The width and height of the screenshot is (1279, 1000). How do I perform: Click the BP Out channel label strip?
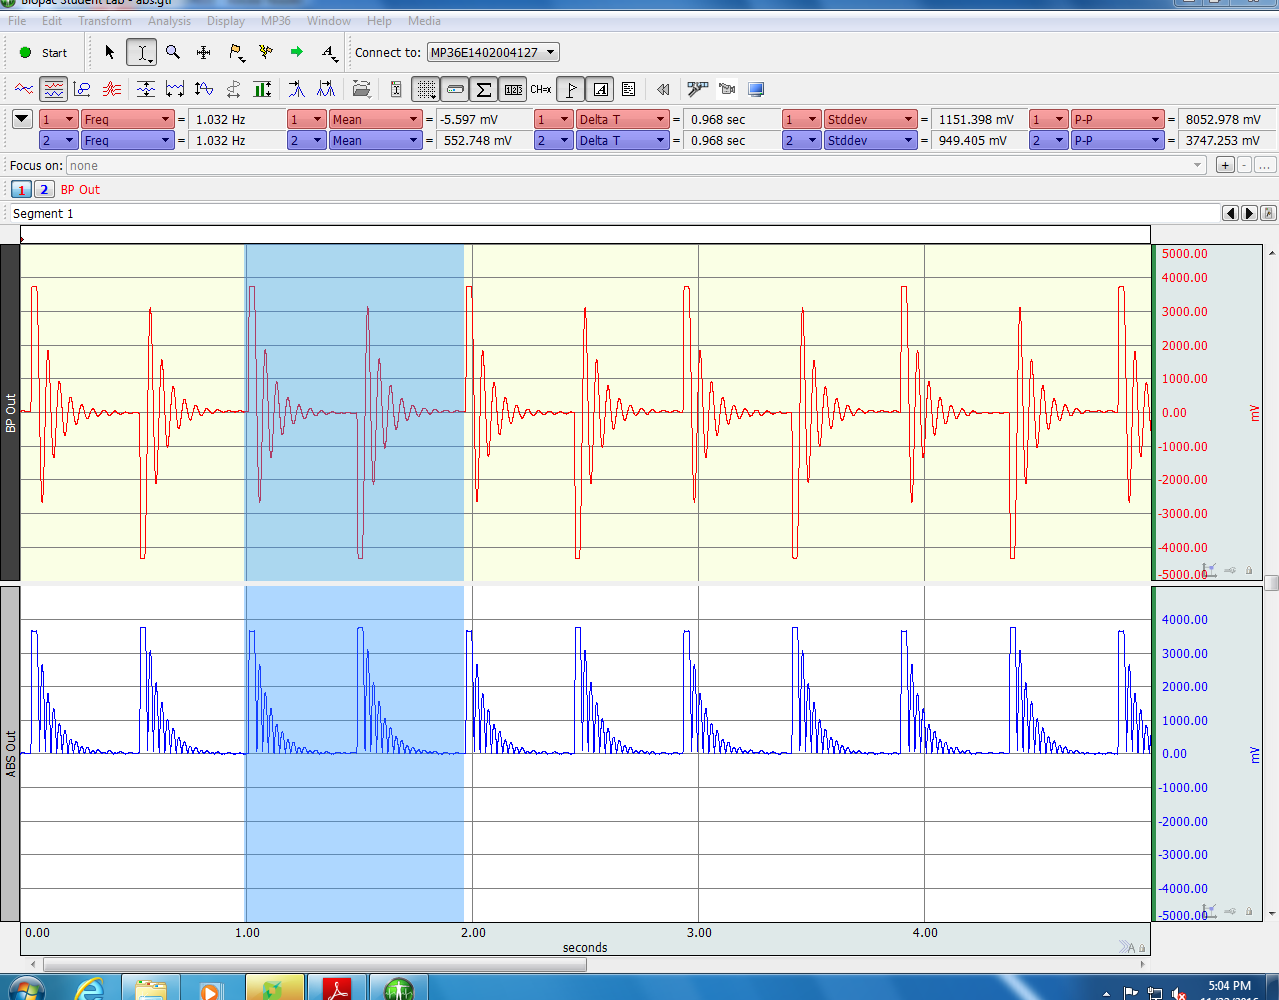tap(10, 412)
